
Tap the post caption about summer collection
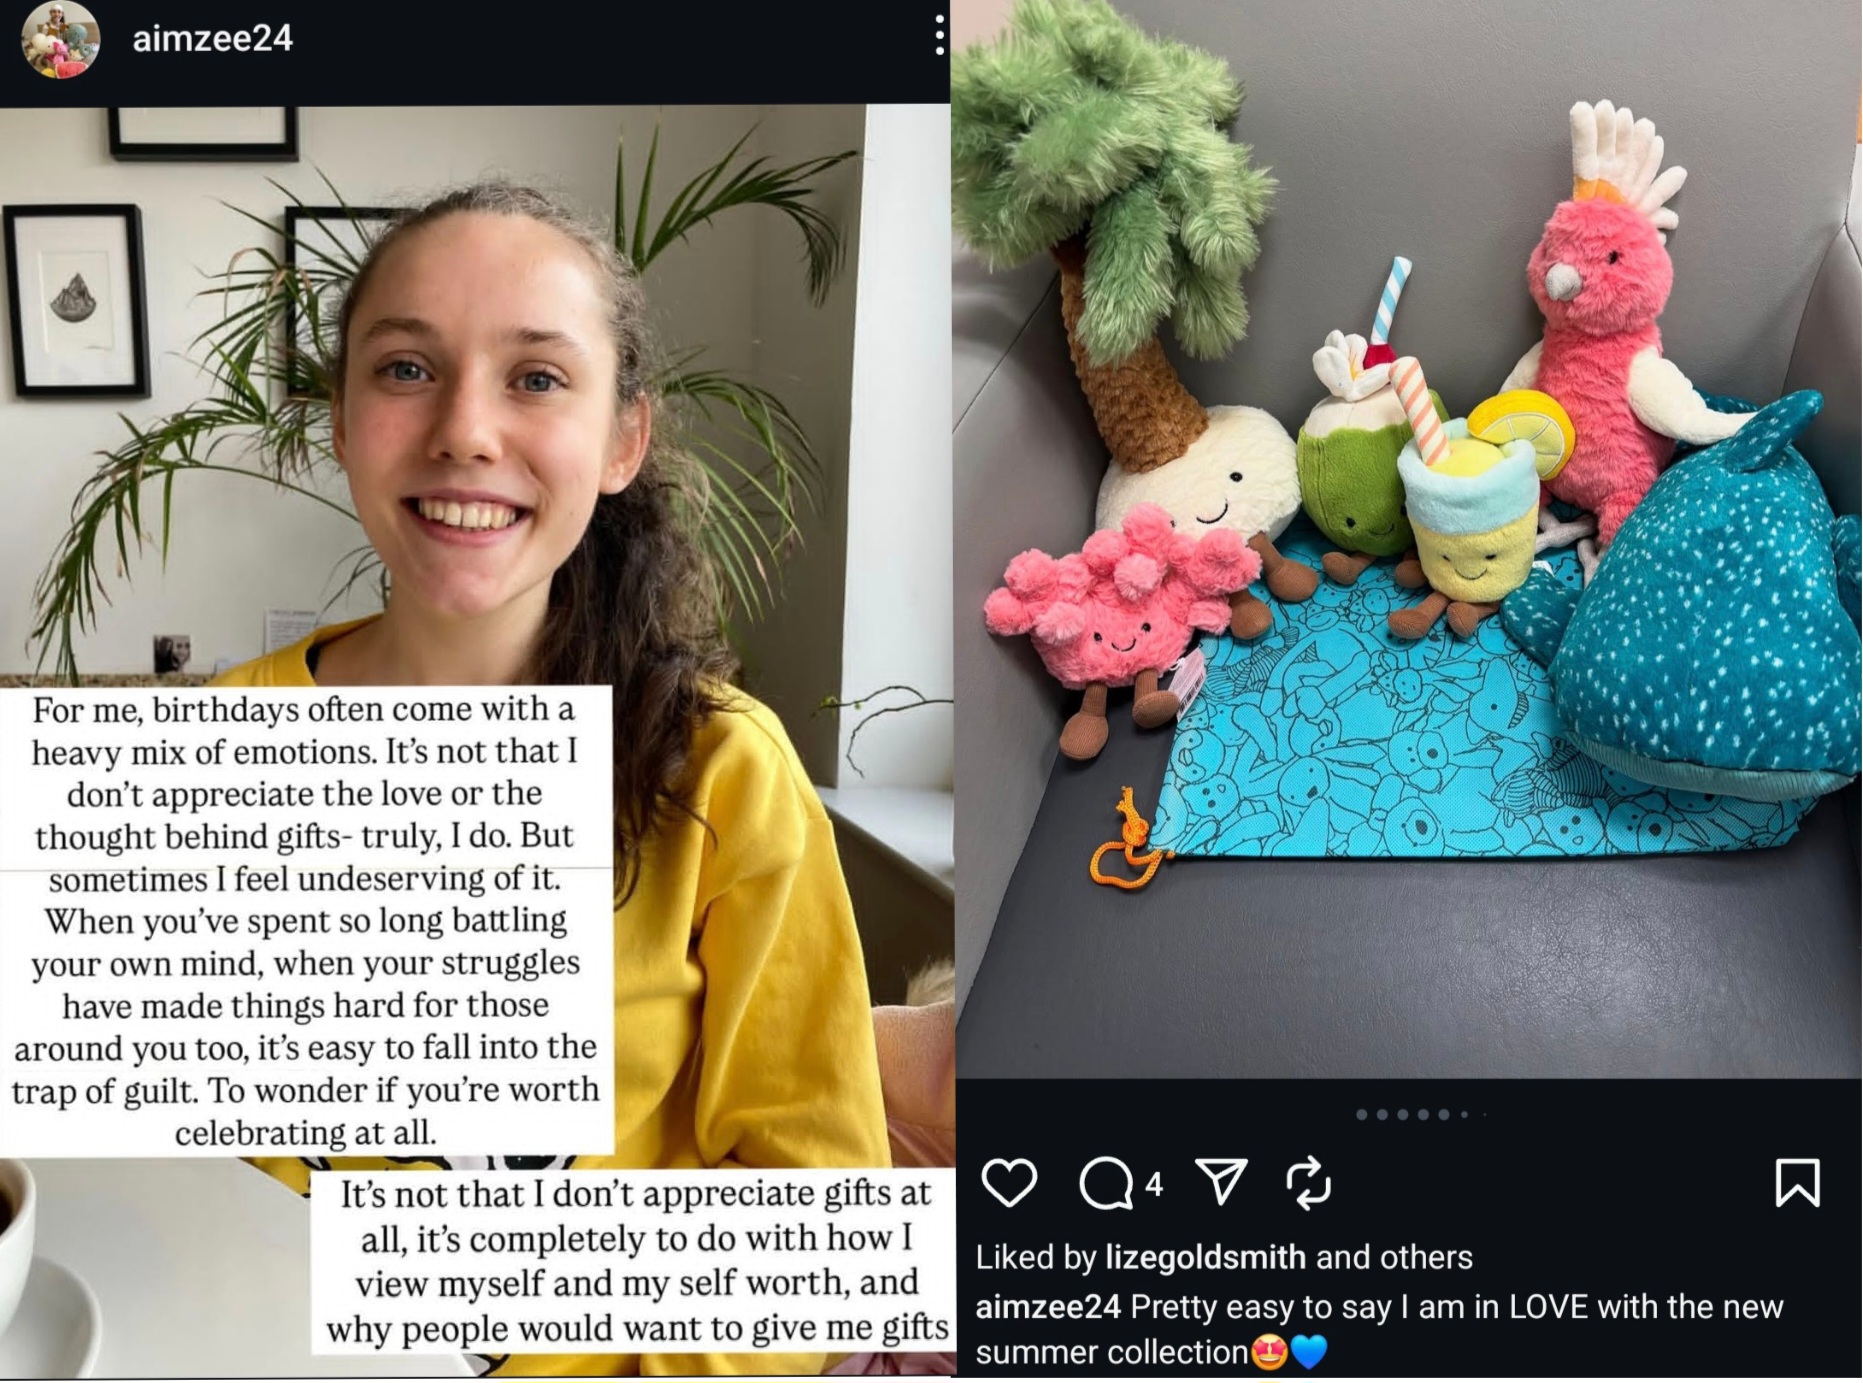pos(1379,1329)
